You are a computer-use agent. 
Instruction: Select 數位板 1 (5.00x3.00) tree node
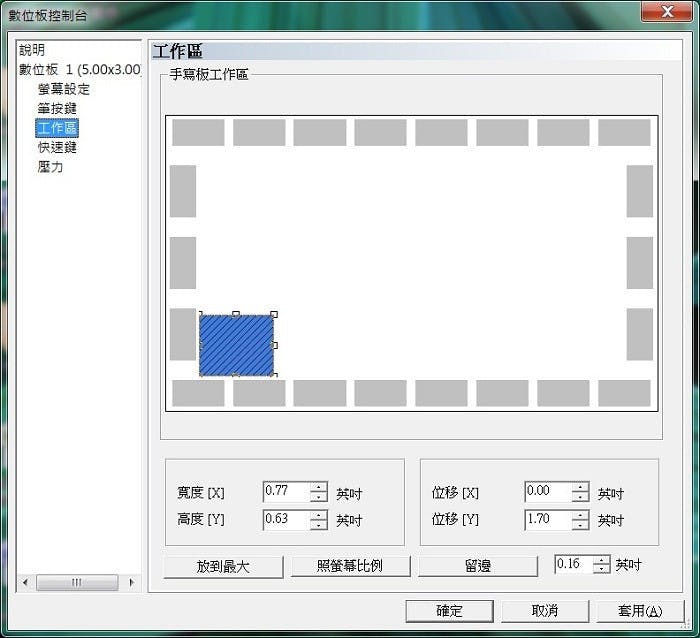coord(80,70)
